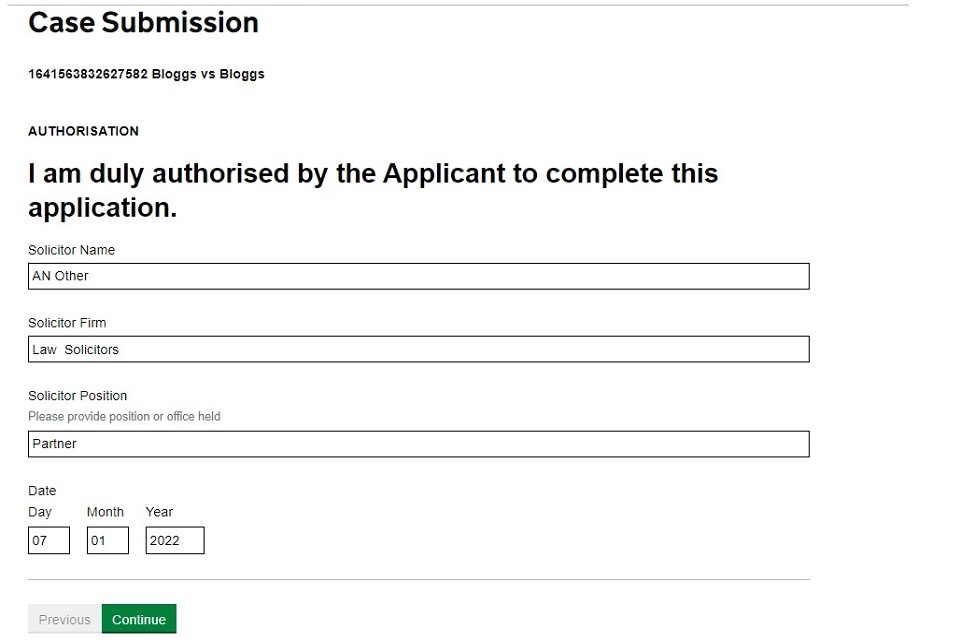Click the Case Submission page heading
960x640 pixels.
tap(143, 23)
